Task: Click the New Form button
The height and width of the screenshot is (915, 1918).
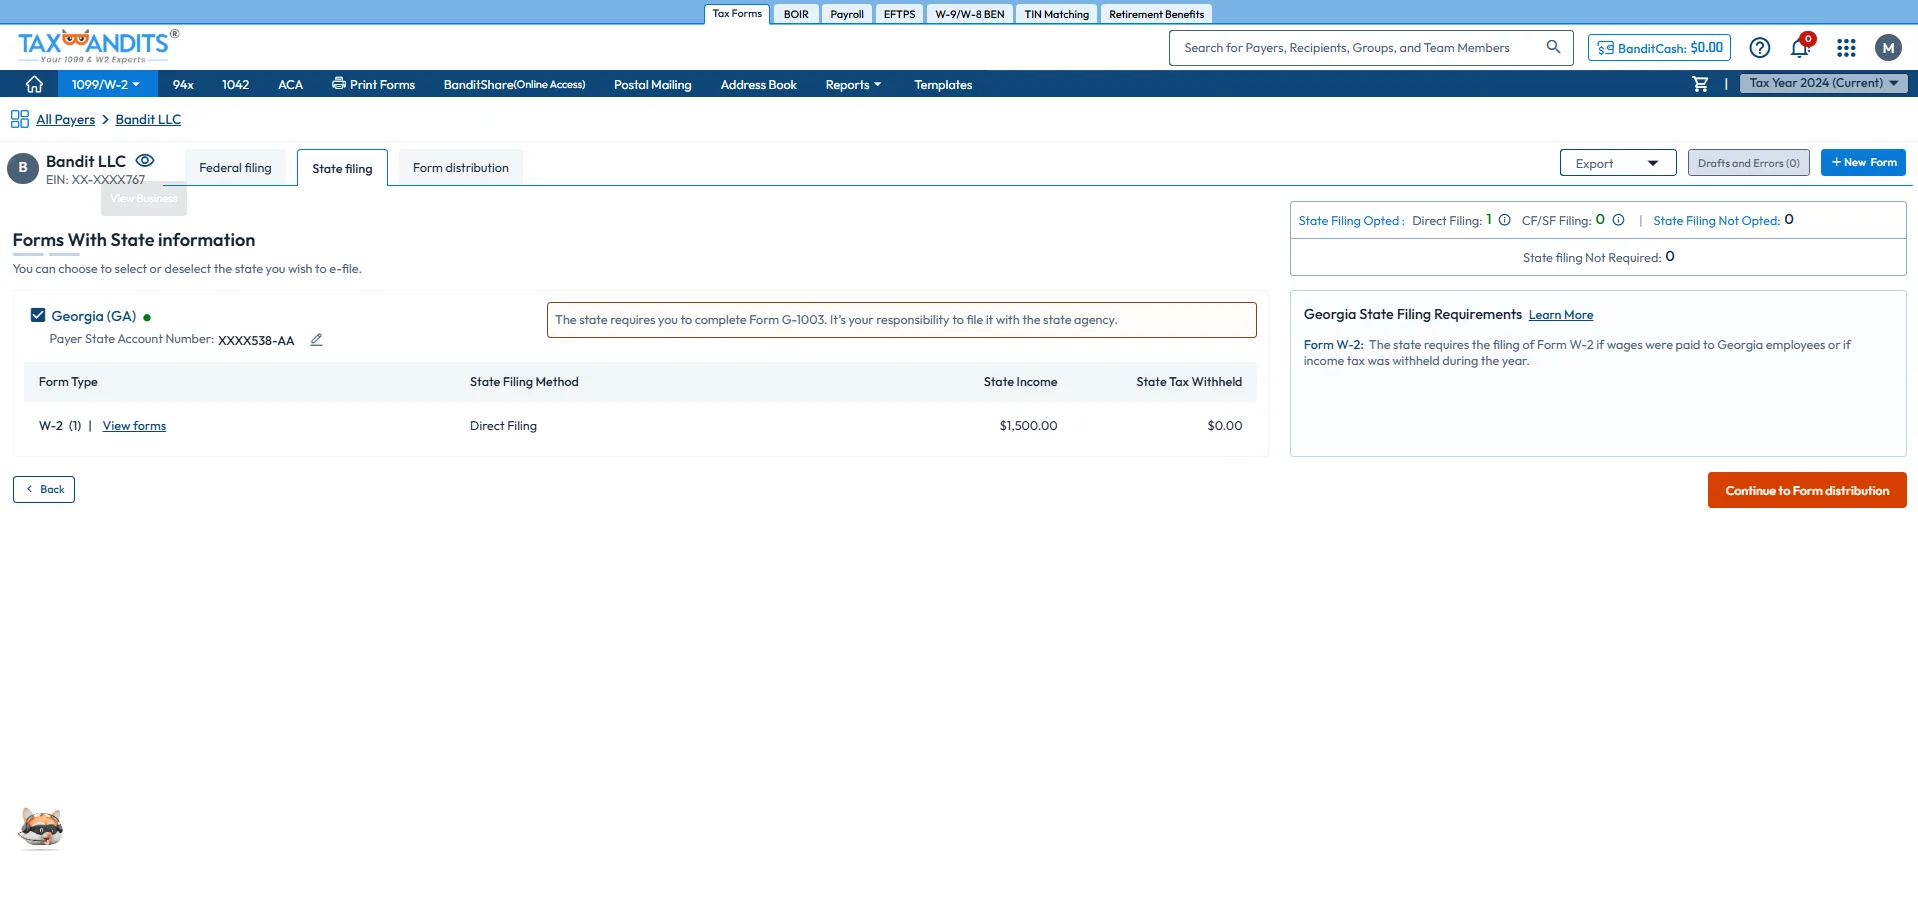Action: (1862, 162)
